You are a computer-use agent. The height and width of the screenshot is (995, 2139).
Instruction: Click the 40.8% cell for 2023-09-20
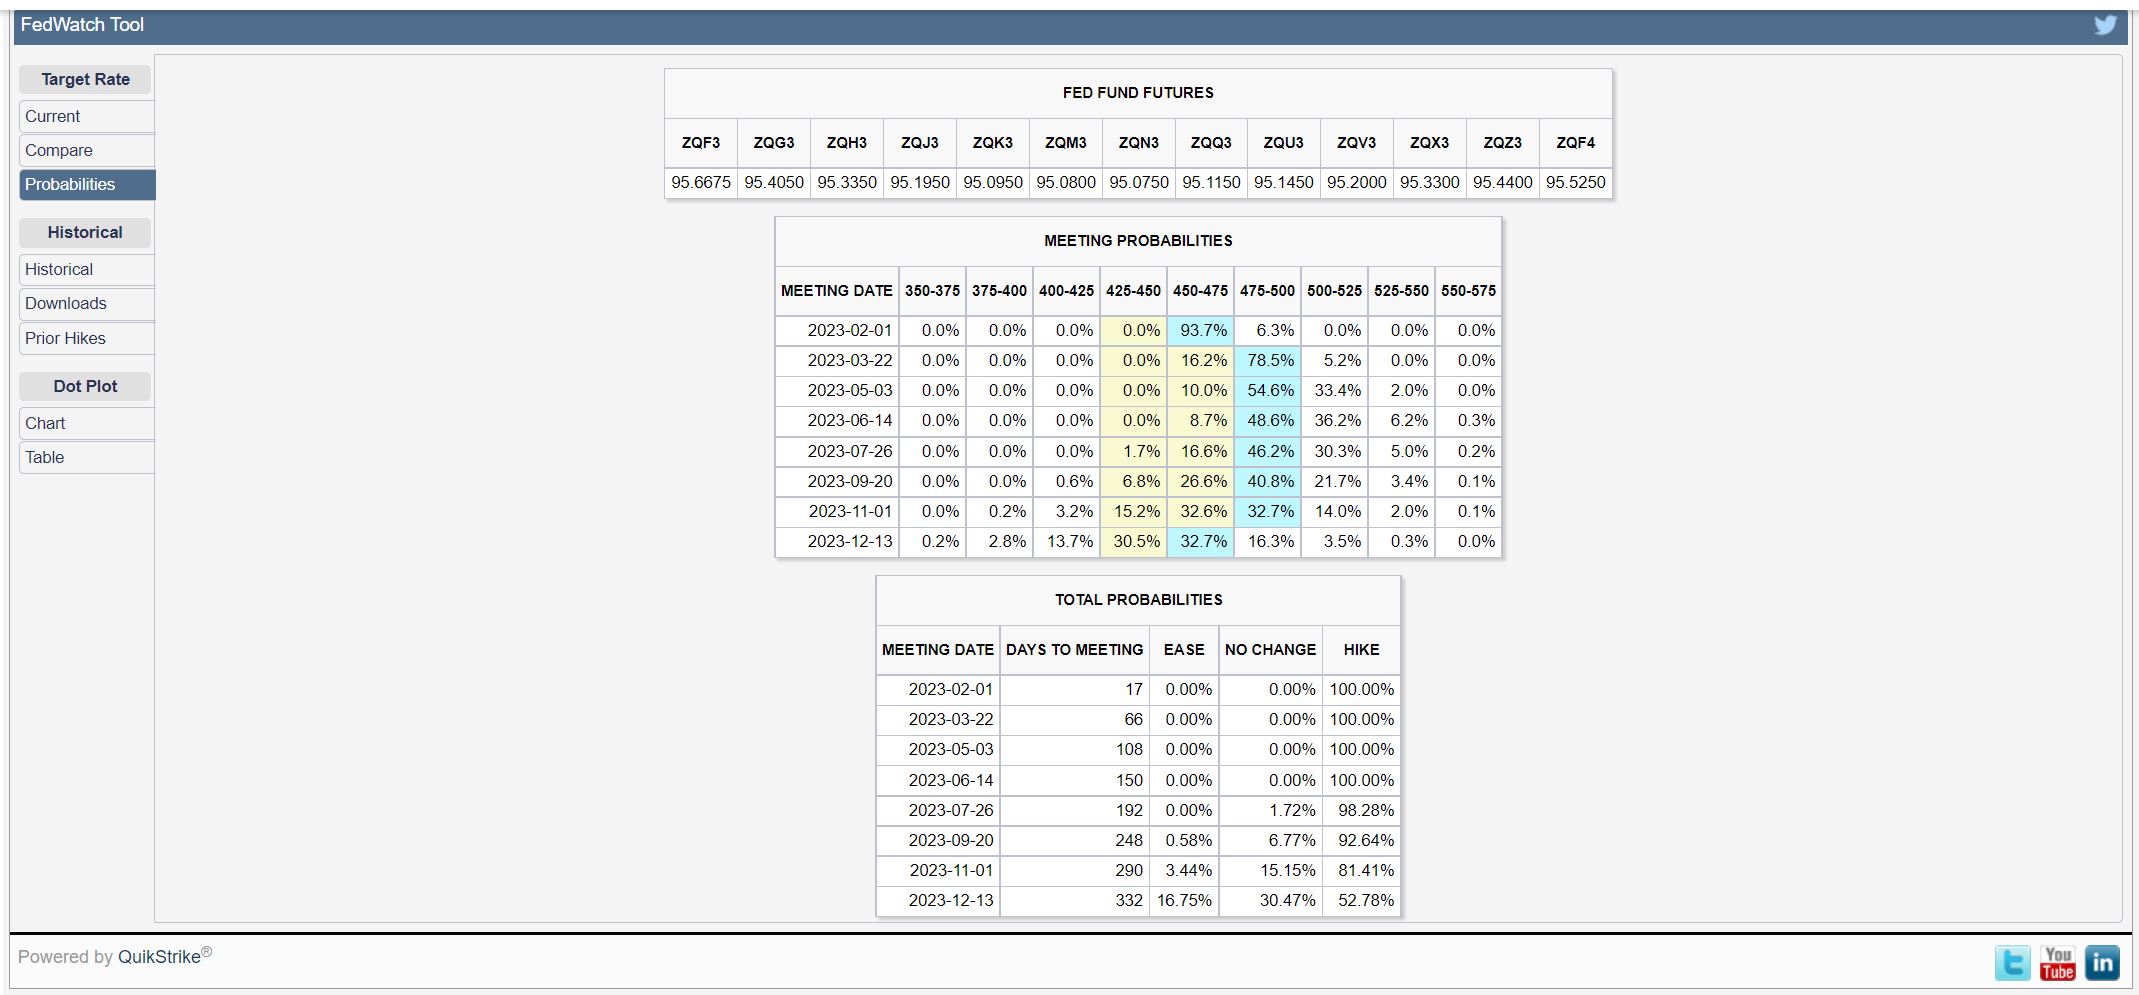pos(1268,481)
